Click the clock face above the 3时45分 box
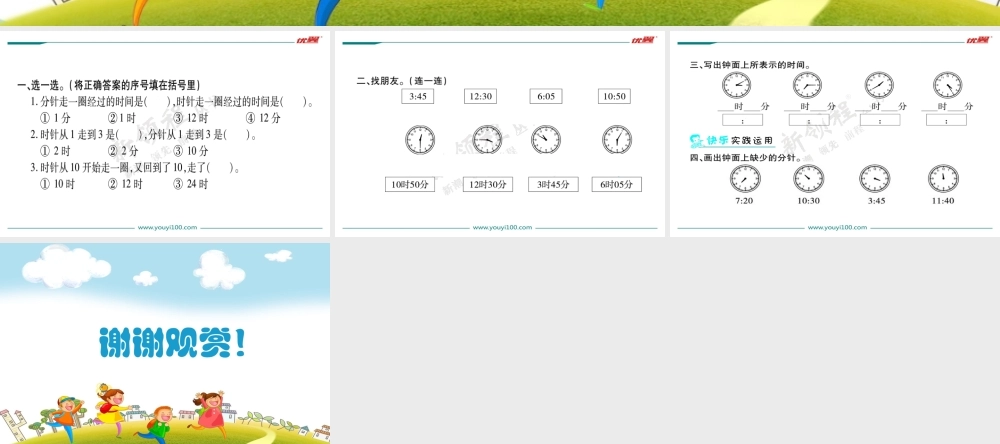Screen dimensions: 1000x444 (546, 139)
